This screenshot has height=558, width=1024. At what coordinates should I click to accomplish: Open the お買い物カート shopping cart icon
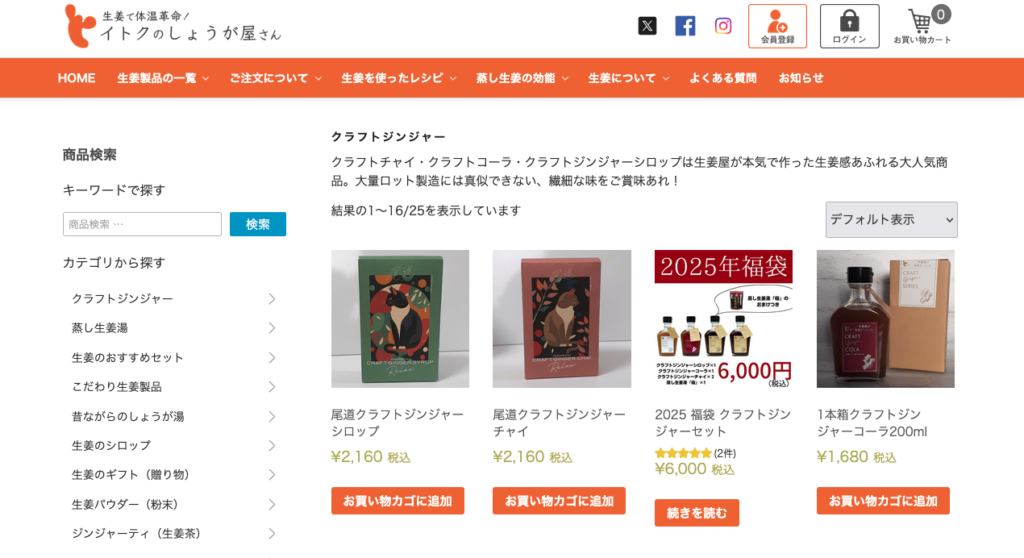[922, 26]
